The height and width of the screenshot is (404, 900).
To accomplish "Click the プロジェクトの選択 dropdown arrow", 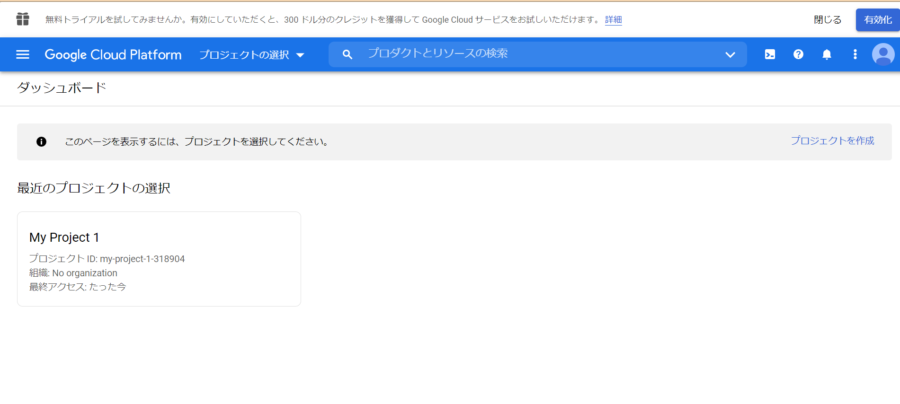I will click(300, 55).
